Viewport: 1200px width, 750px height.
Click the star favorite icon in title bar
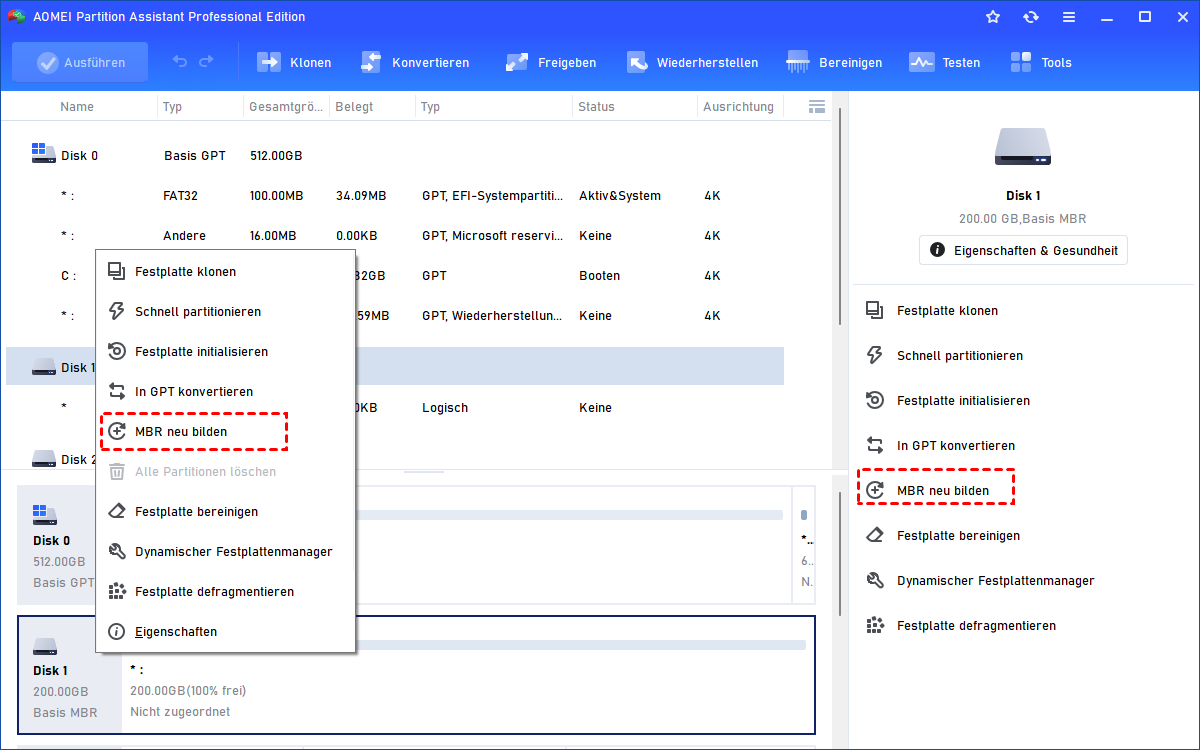coord(993,17)
